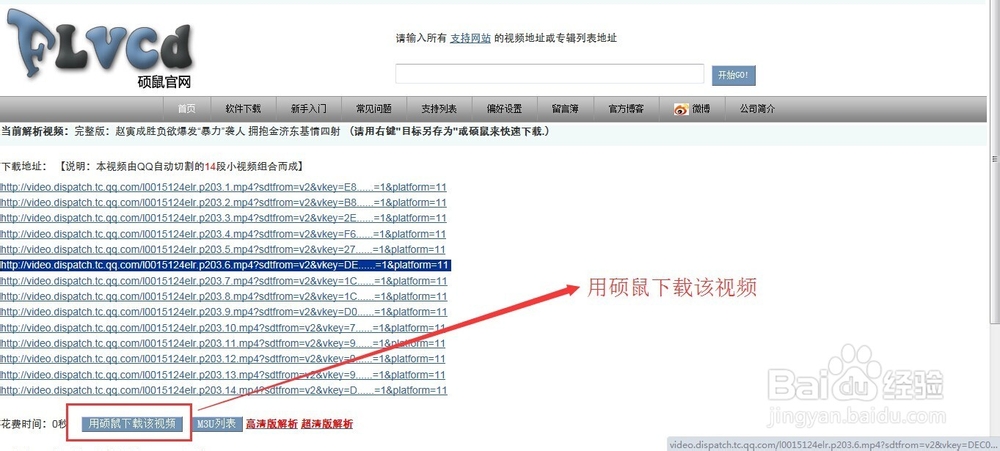This screenshot has width=1000, height=451.
Task: Open the p203.3.mp4 download link
Action: point(223,219)
